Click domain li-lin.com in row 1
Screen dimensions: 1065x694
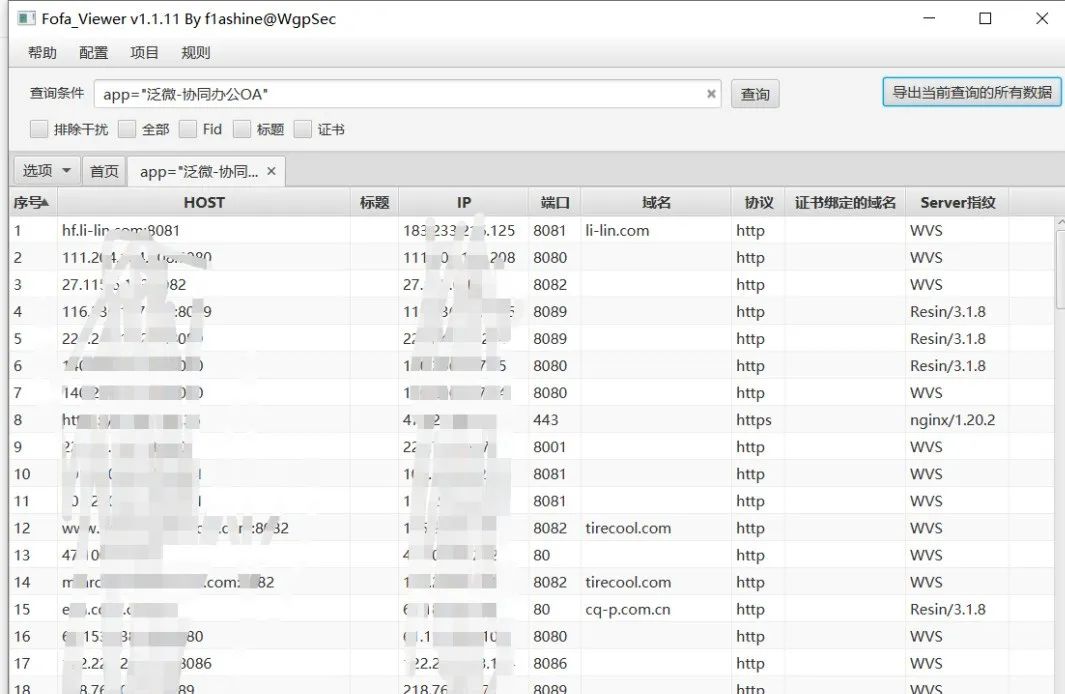[617, 230]
